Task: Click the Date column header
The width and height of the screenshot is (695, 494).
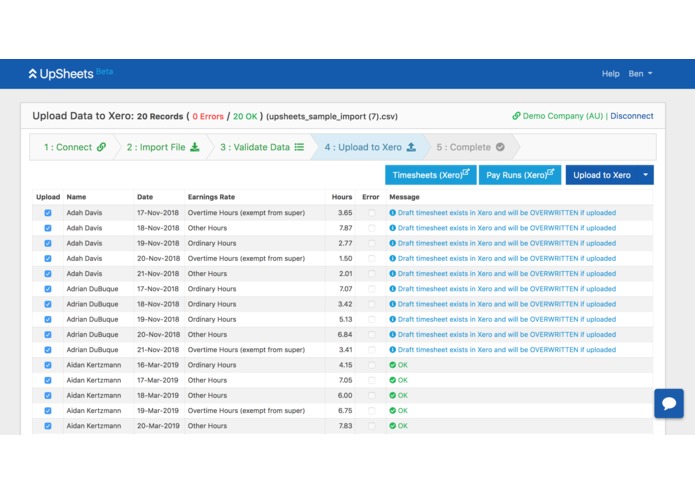Action: pos(145,197)
